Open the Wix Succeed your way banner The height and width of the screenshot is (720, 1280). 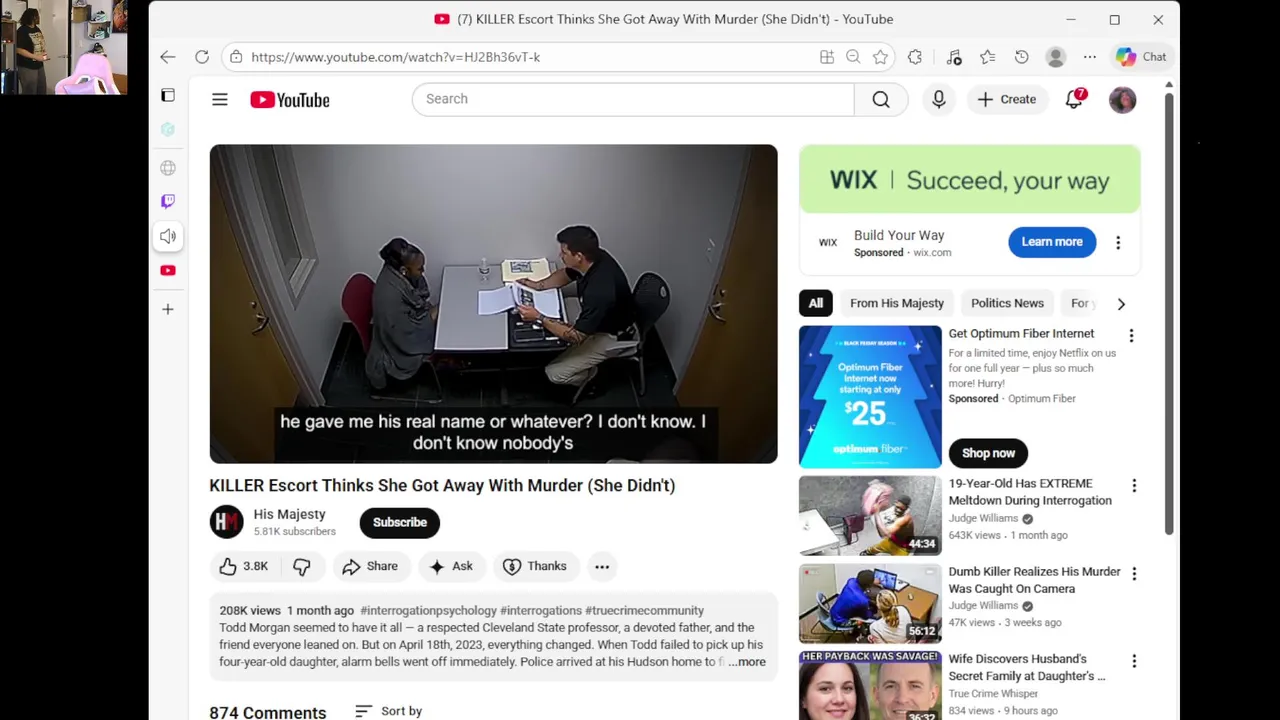[x=969, y=179]
